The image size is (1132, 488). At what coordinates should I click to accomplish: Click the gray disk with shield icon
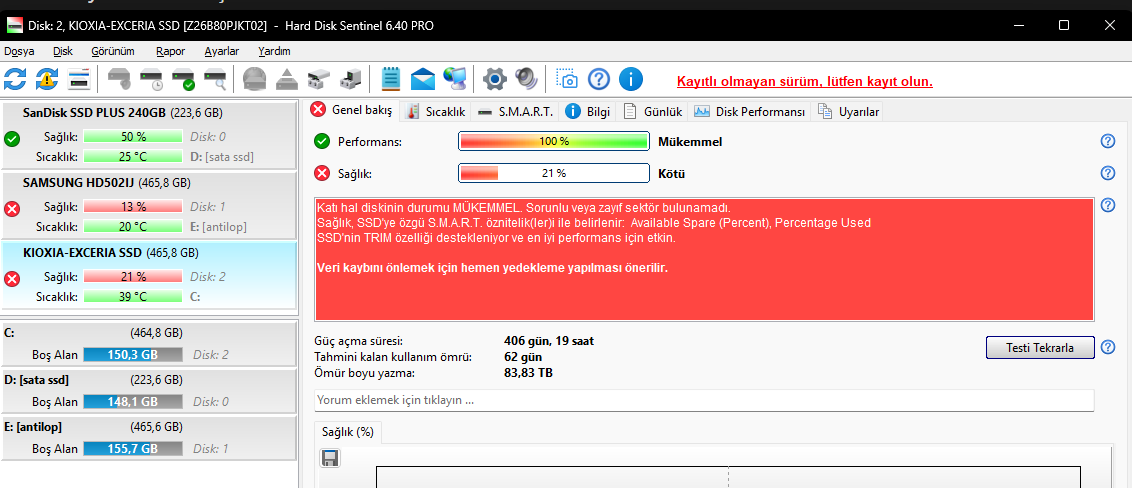click(x=119, y=79)
